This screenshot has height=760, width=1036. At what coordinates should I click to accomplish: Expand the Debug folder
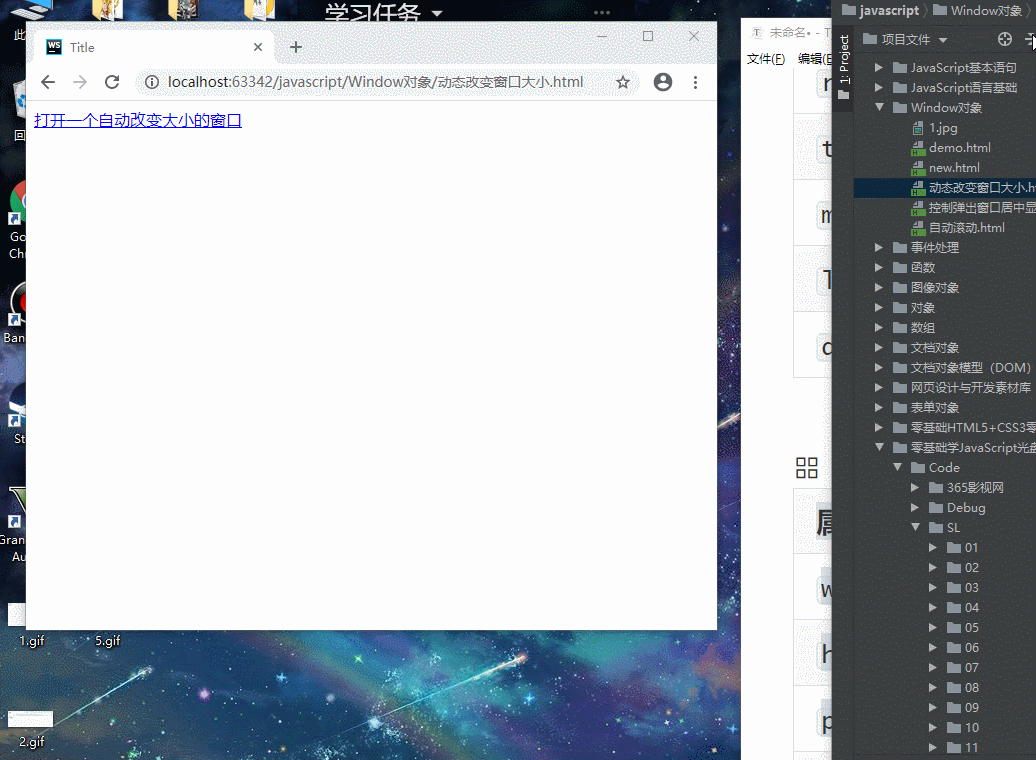[915, 508]
